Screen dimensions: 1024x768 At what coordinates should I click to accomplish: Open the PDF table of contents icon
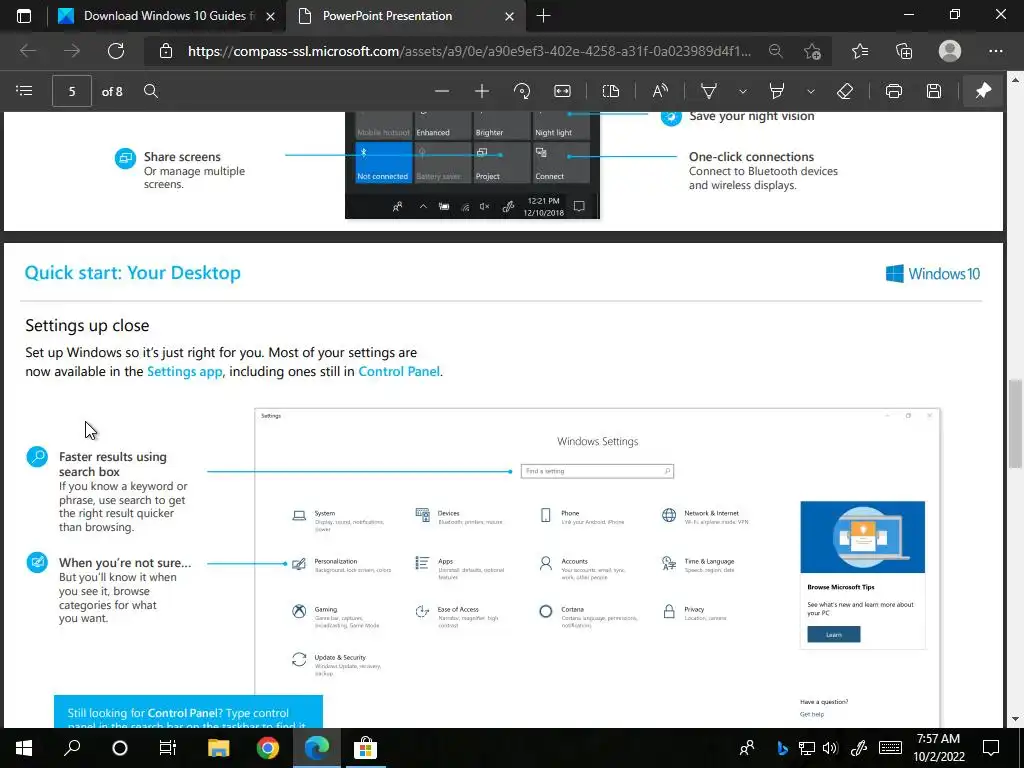coord(24,91)
